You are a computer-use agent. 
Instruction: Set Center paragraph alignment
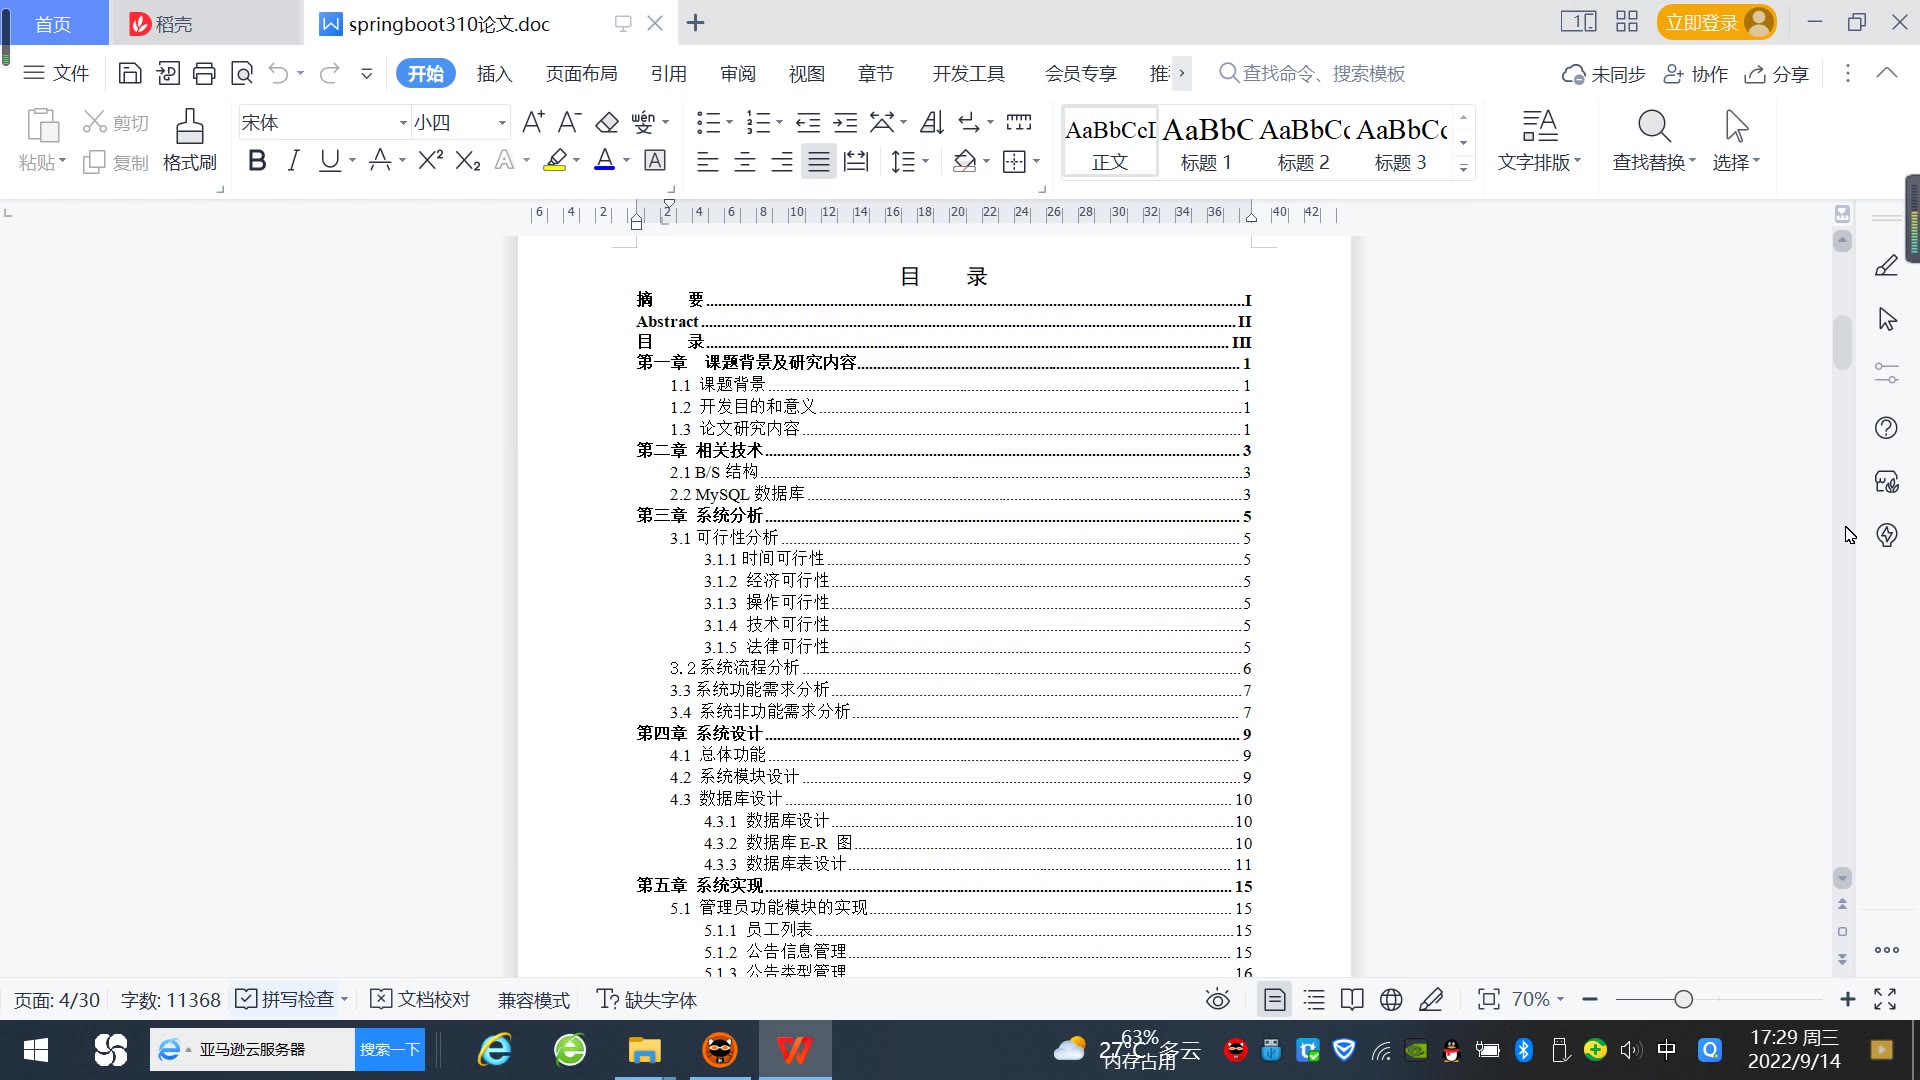tap(745, 161)
